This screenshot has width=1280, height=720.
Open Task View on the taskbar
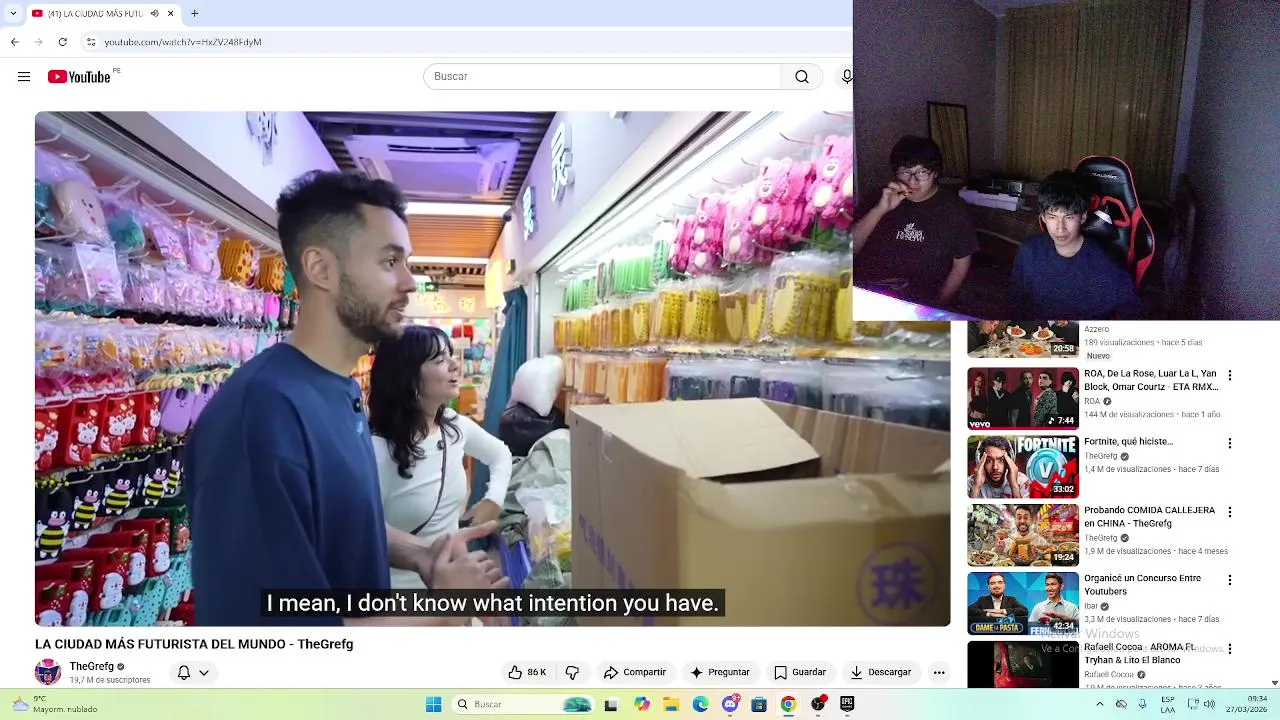[611, 705]
